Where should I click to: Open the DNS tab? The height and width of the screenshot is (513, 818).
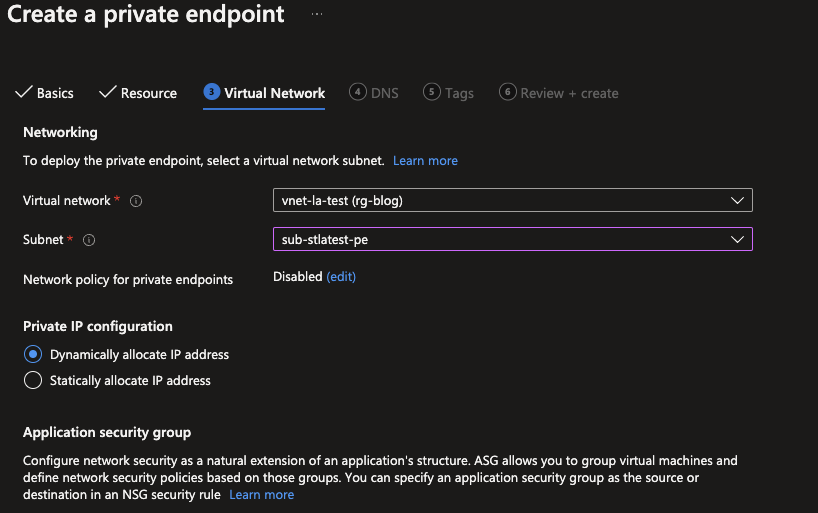pos(384,93)
